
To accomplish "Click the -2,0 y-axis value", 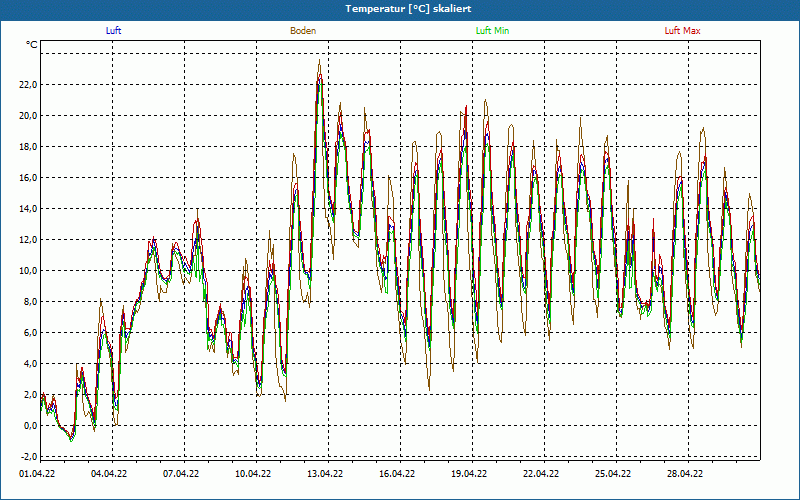I will point(29,457).
